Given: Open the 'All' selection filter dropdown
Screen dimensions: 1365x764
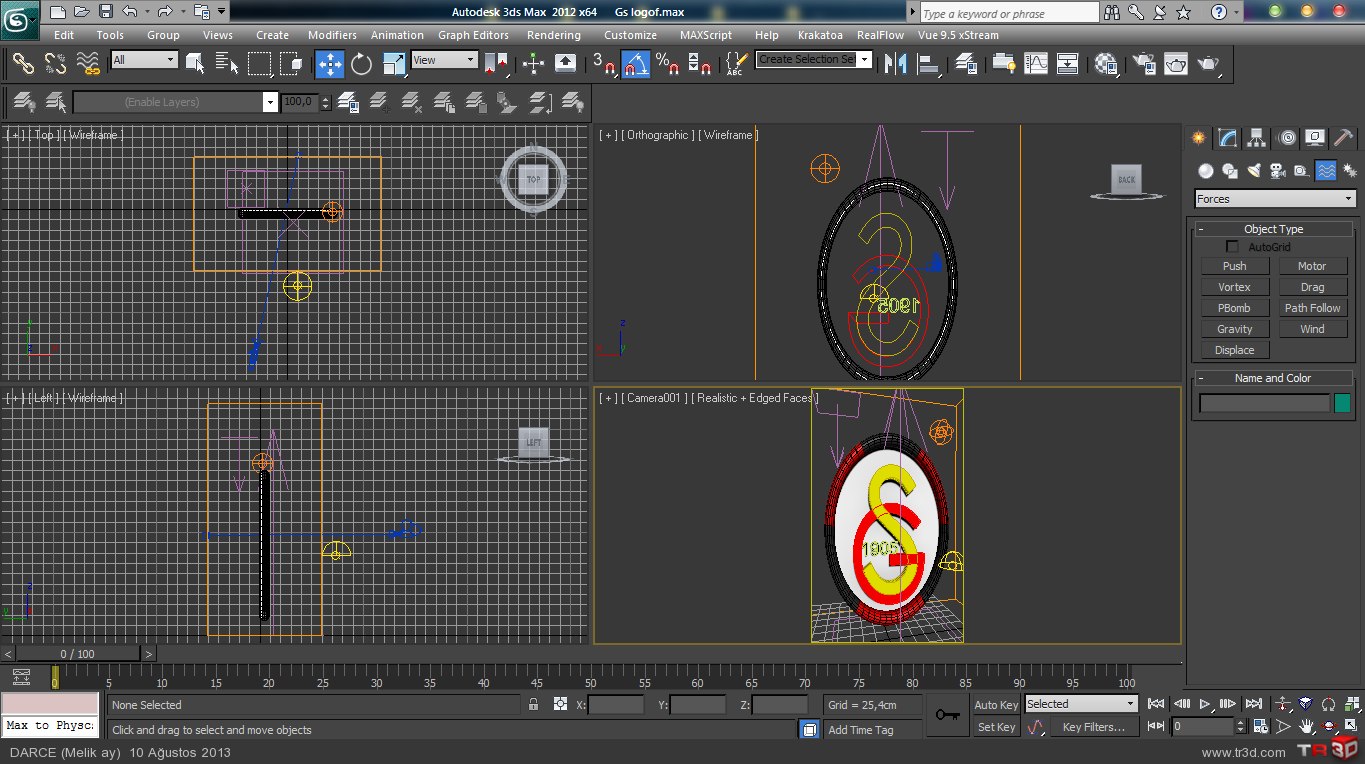Looking at the screenshot, I should [x=144, y=60].
